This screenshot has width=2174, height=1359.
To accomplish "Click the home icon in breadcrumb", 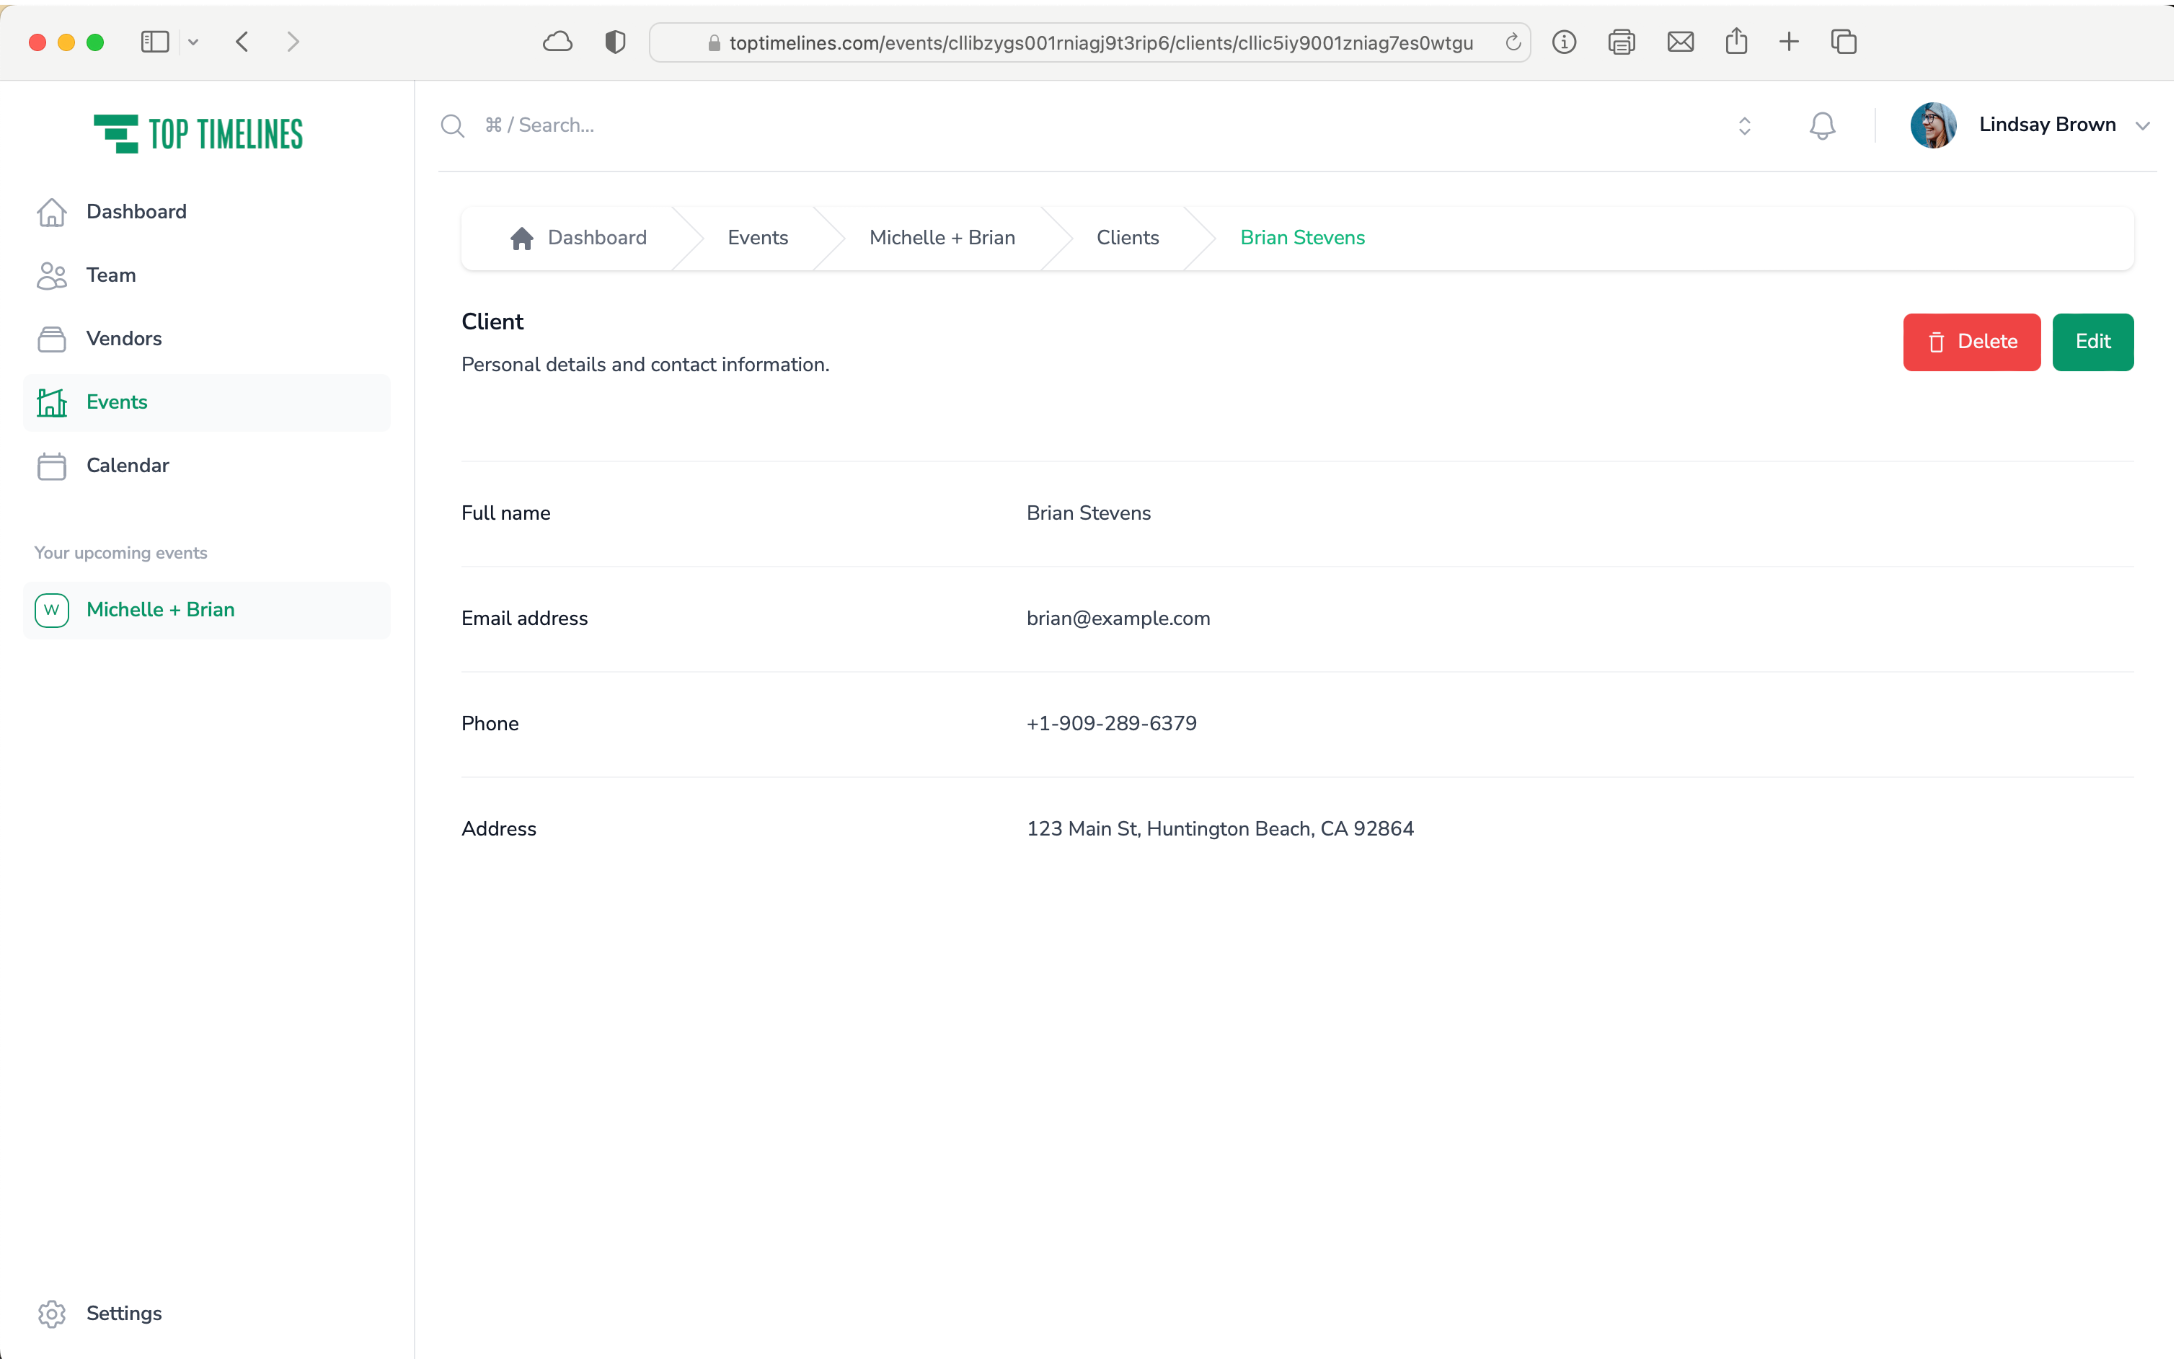I will tap(521, 238).
